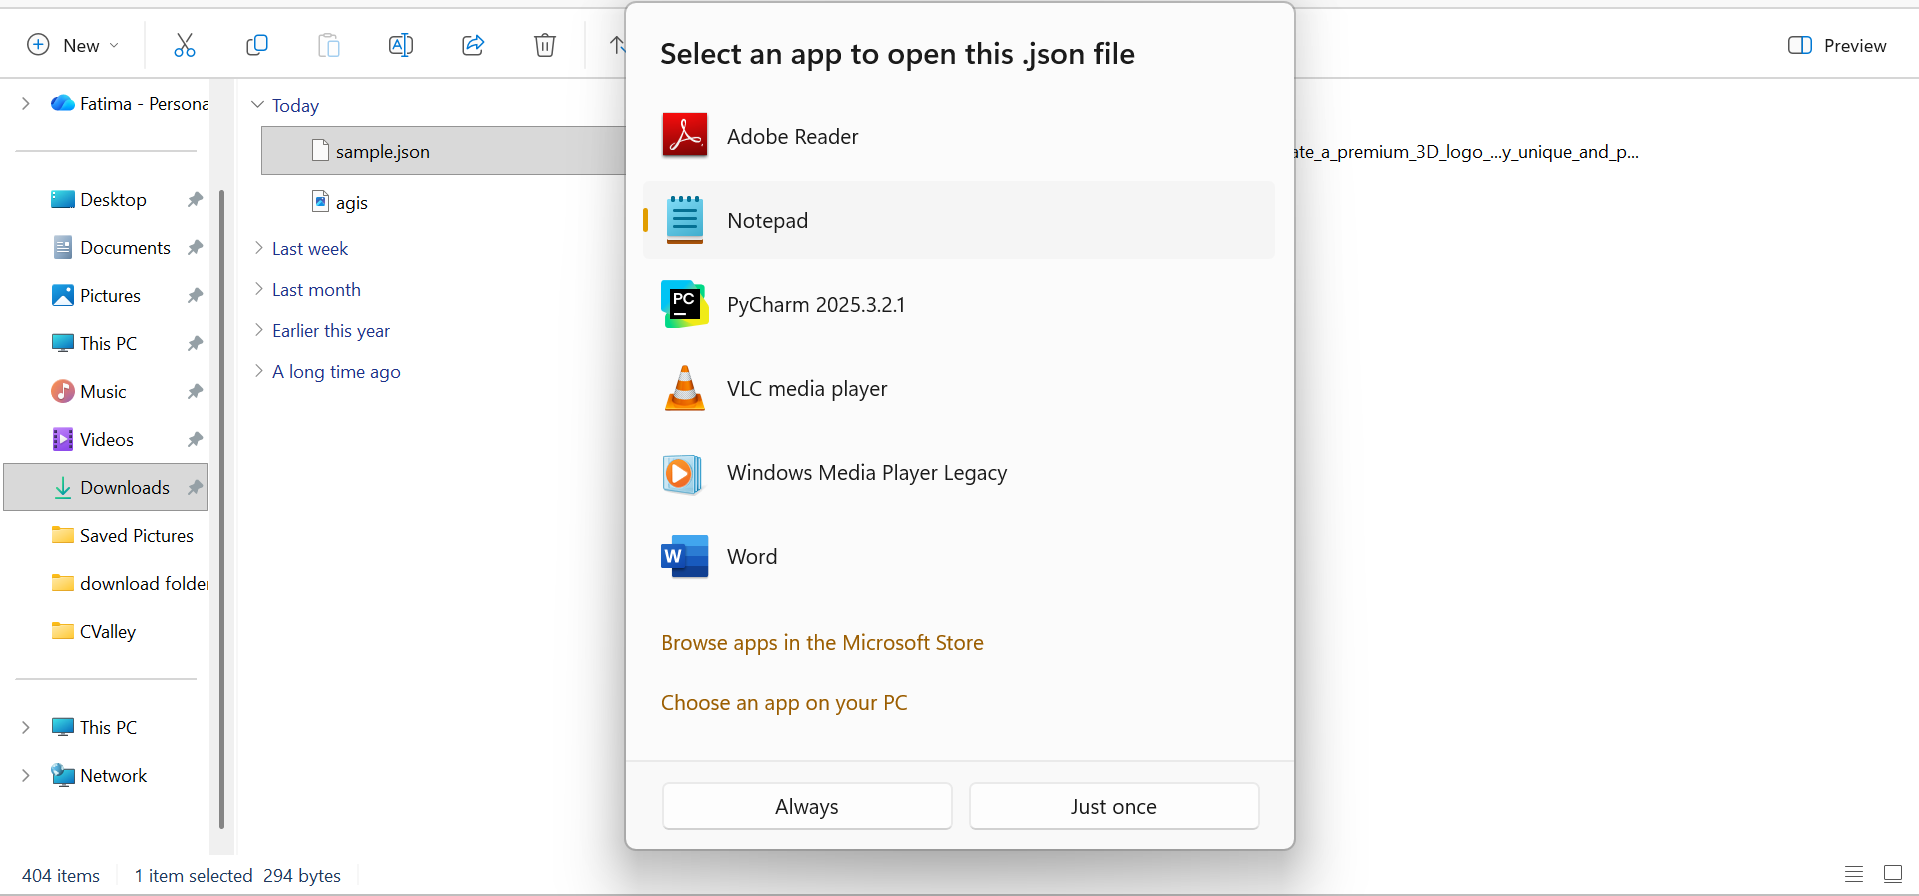The width and height of the screenshot is (1919, 896).
Task: Click the Adobe Reader app icon
Action: [x=685, y=136]
